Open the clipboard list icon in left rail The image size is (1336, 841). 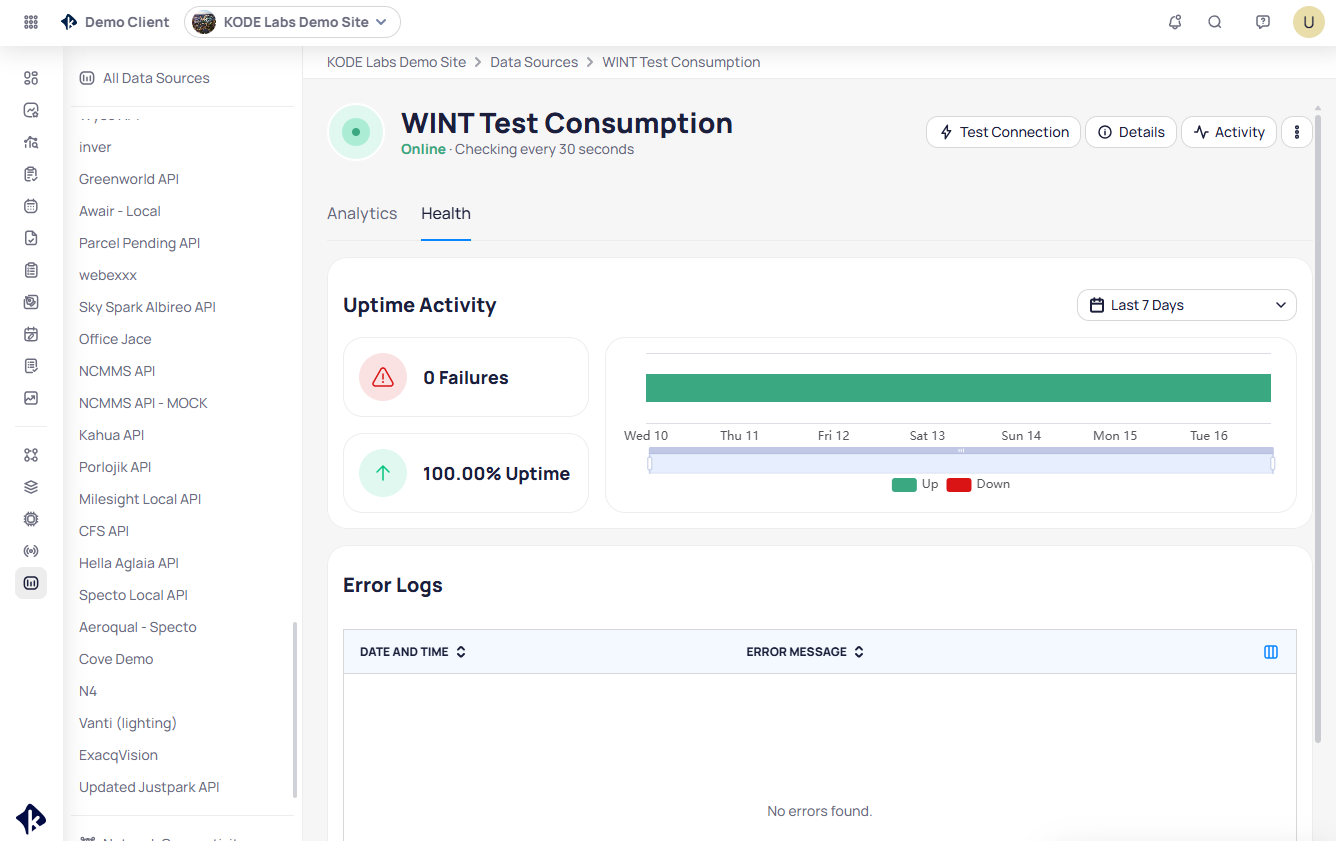tap(31, 270)
